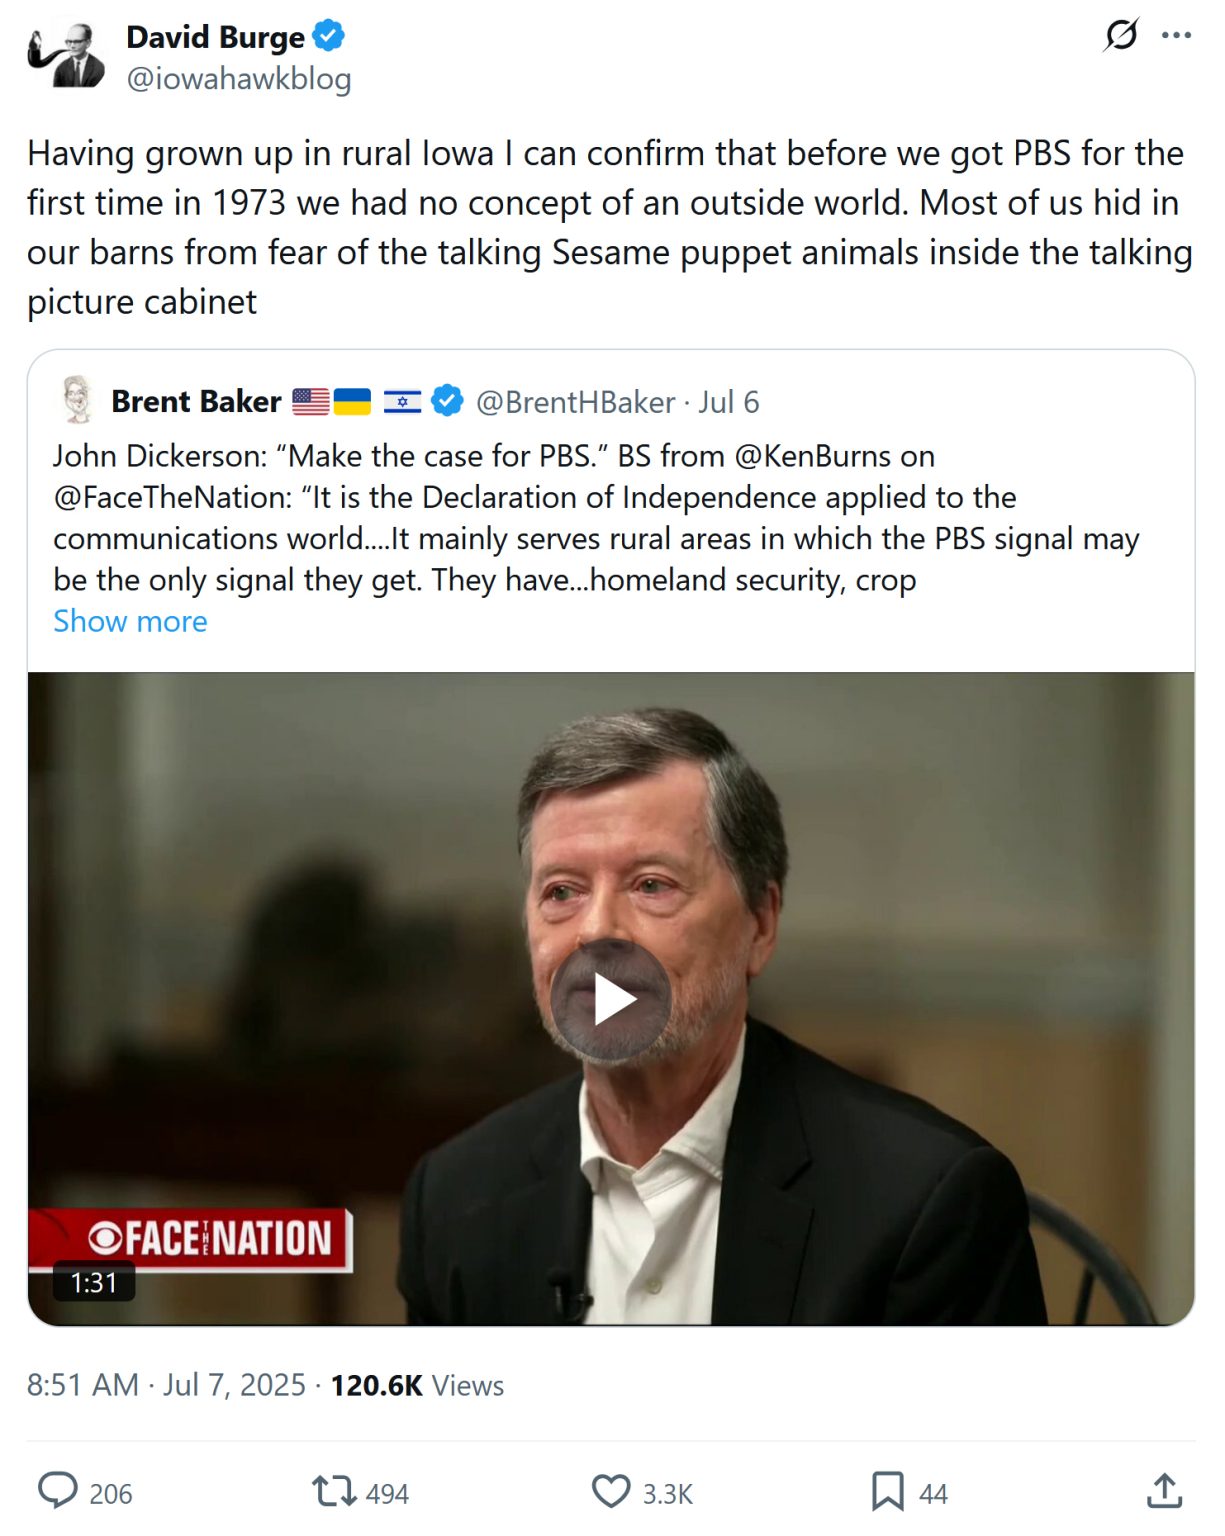Screen dimensions: 1225x1536
Task: Open the share upload icon
Action: tap(1164, 1491)
